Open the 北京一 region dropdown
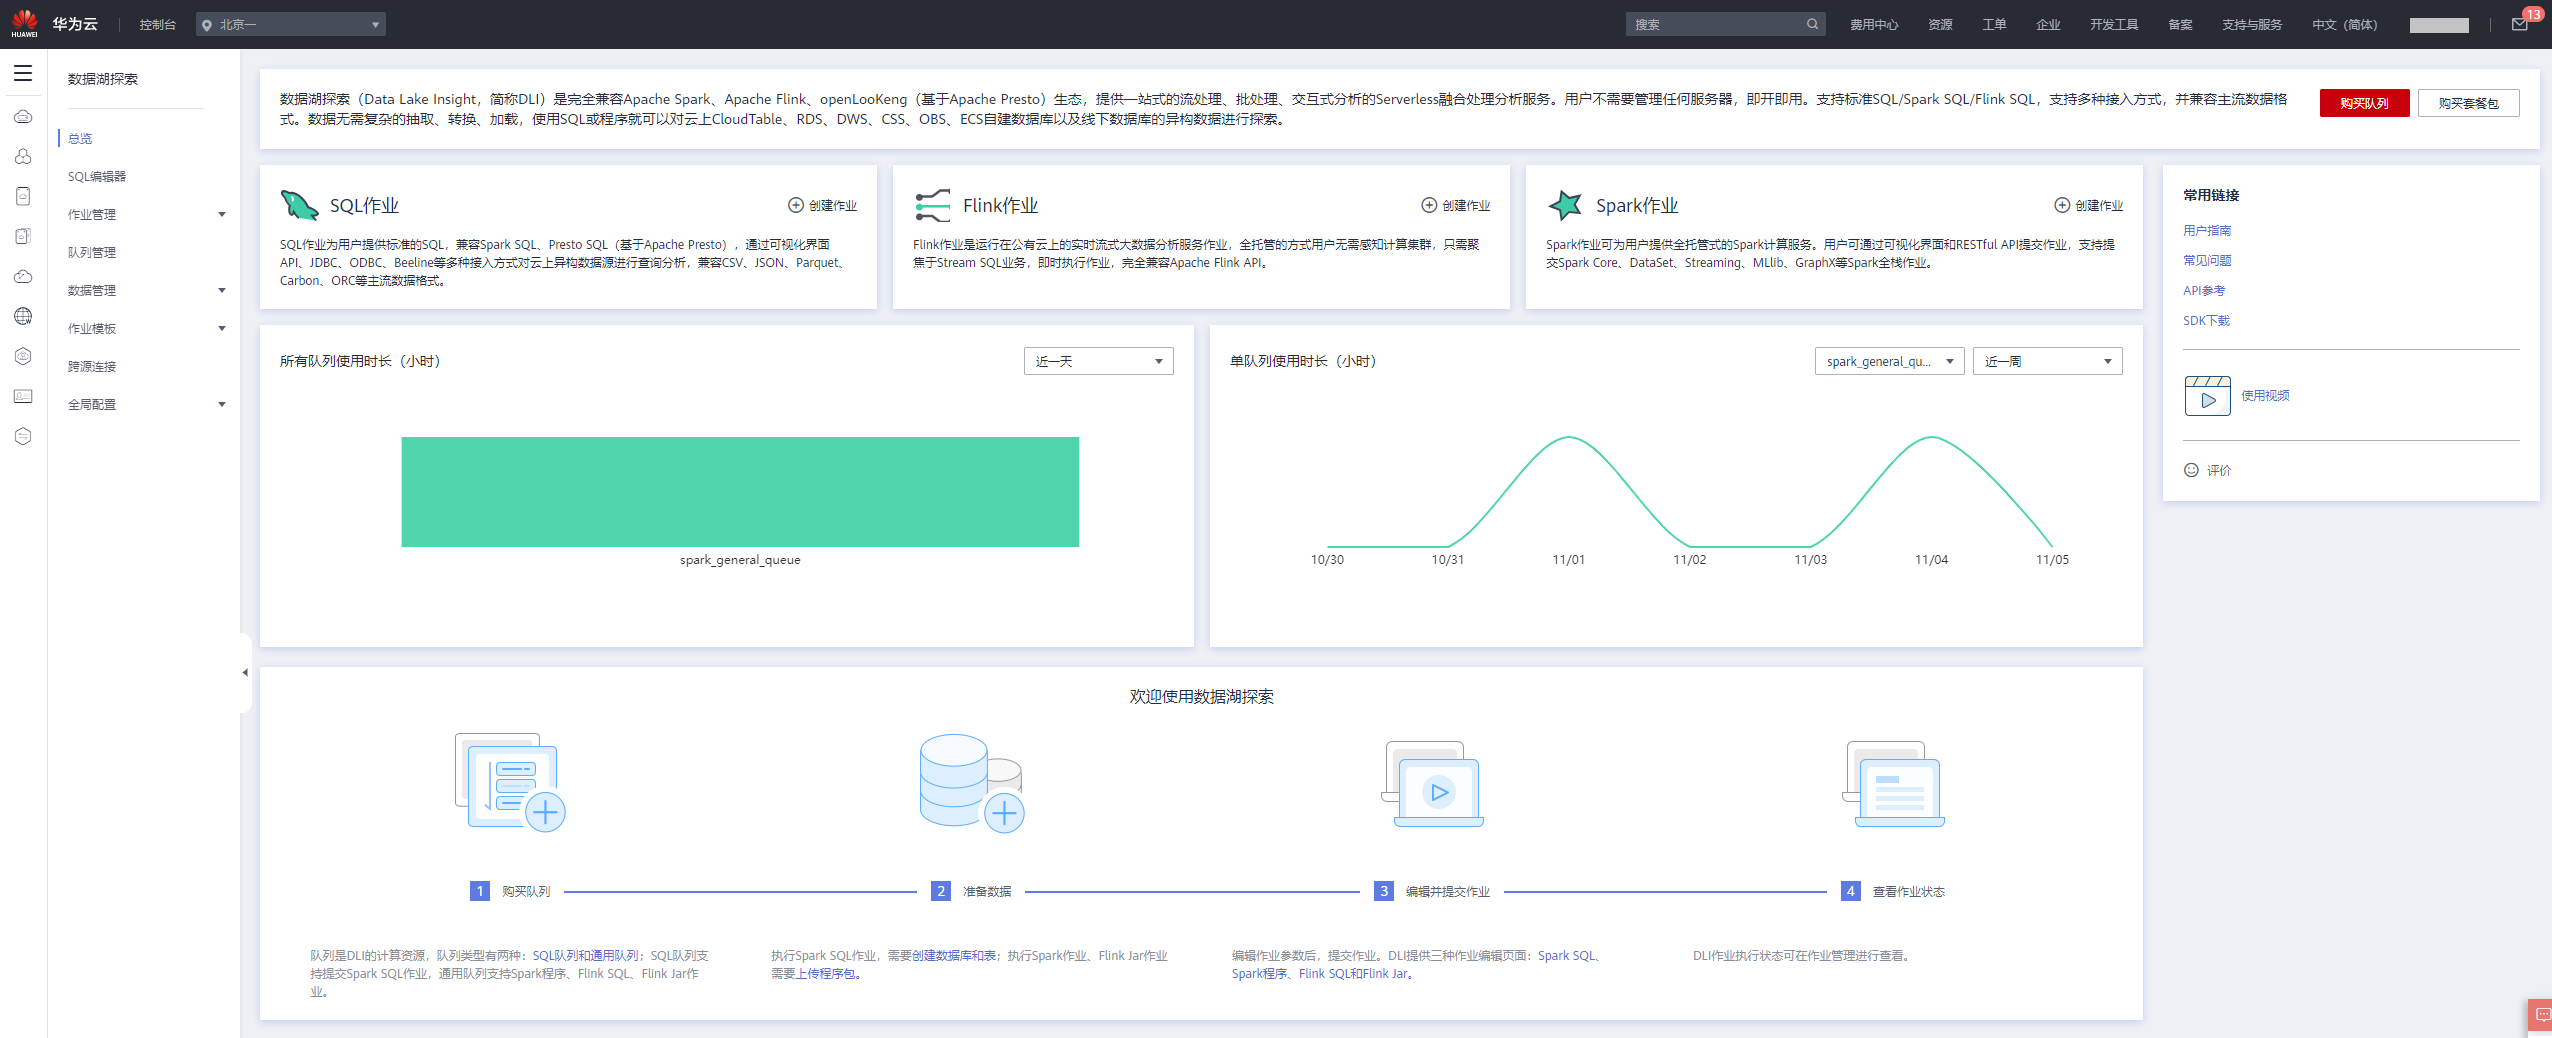The width and height of the screenshot is (2552, 1038). [291, 24]
